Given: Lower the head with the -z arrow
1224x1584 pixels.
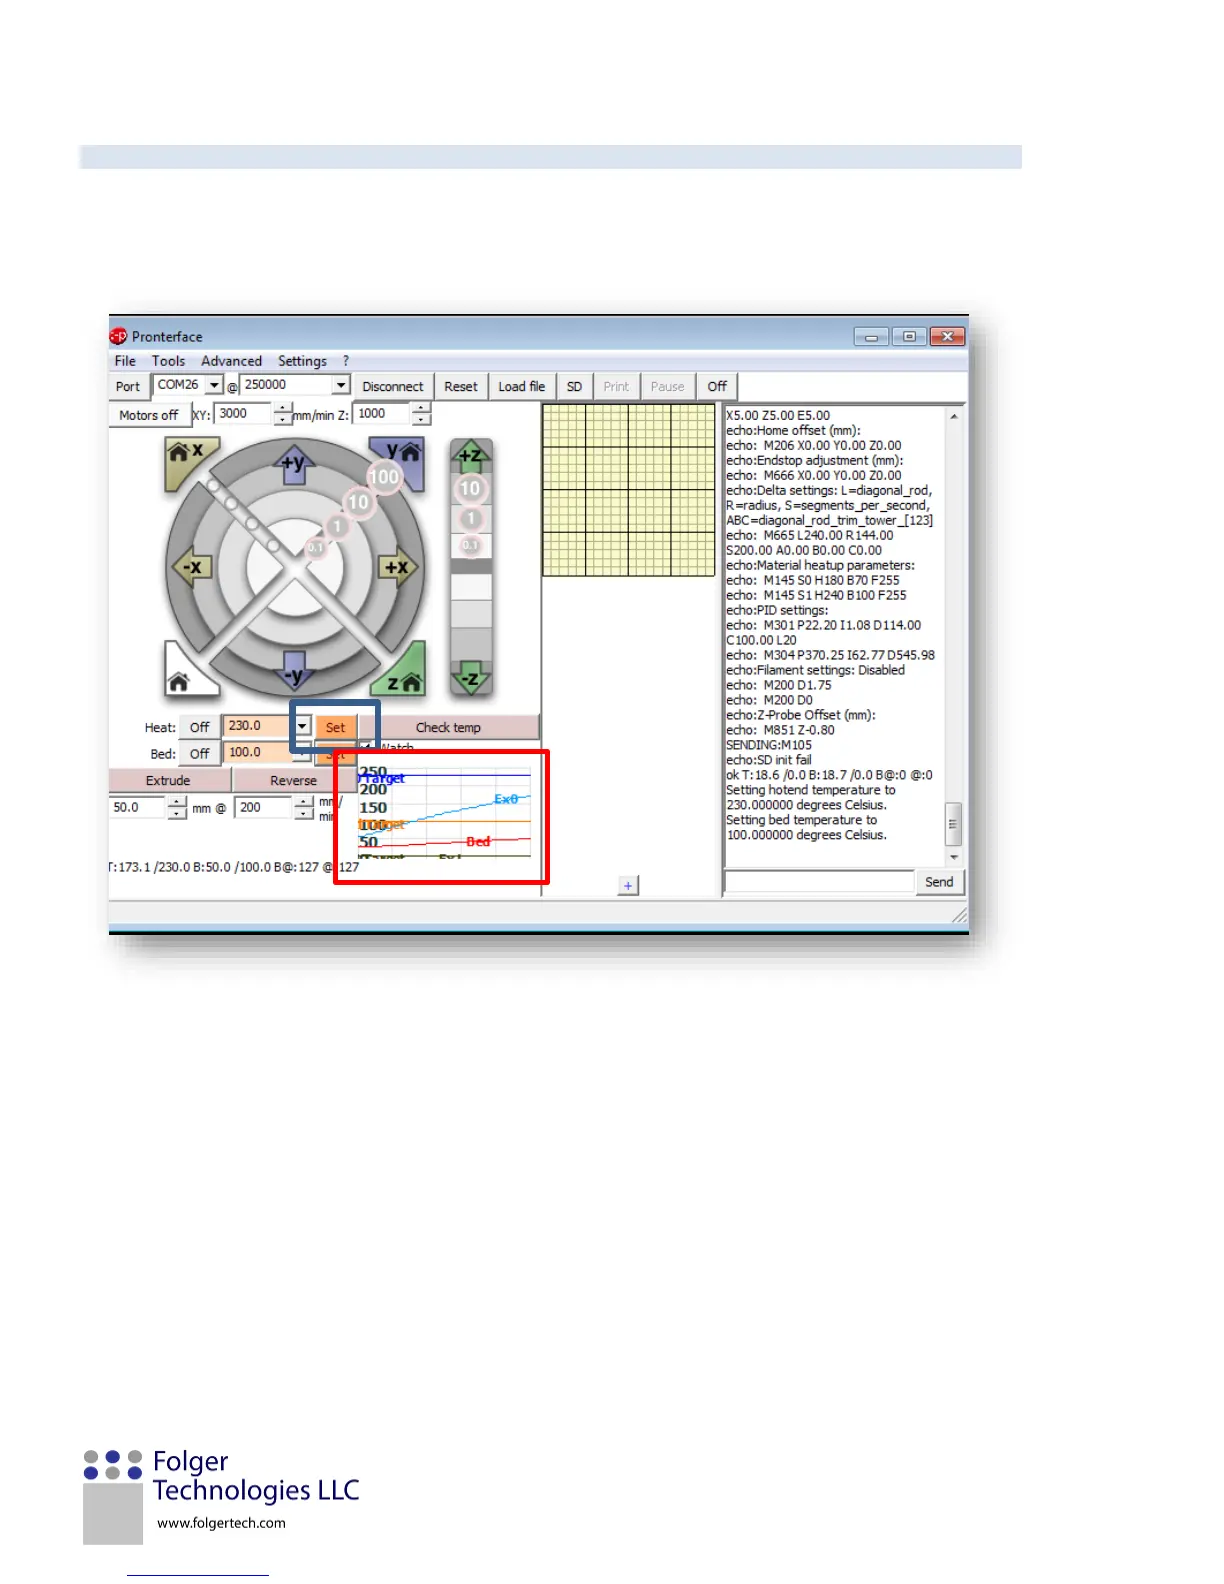Looking at the screenshot, I should click(x=470, y=678).
